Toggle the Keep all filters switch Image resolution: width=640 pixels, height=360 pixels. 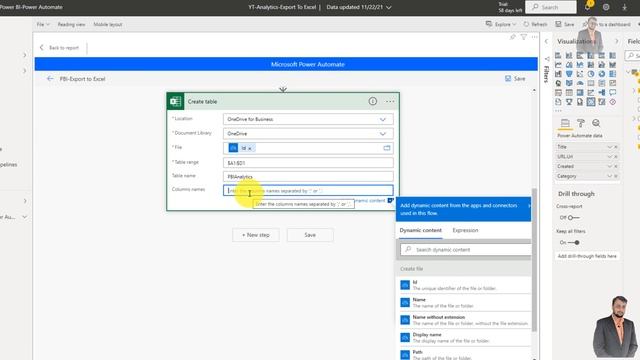pyautogui.click(x=574, y=242)
